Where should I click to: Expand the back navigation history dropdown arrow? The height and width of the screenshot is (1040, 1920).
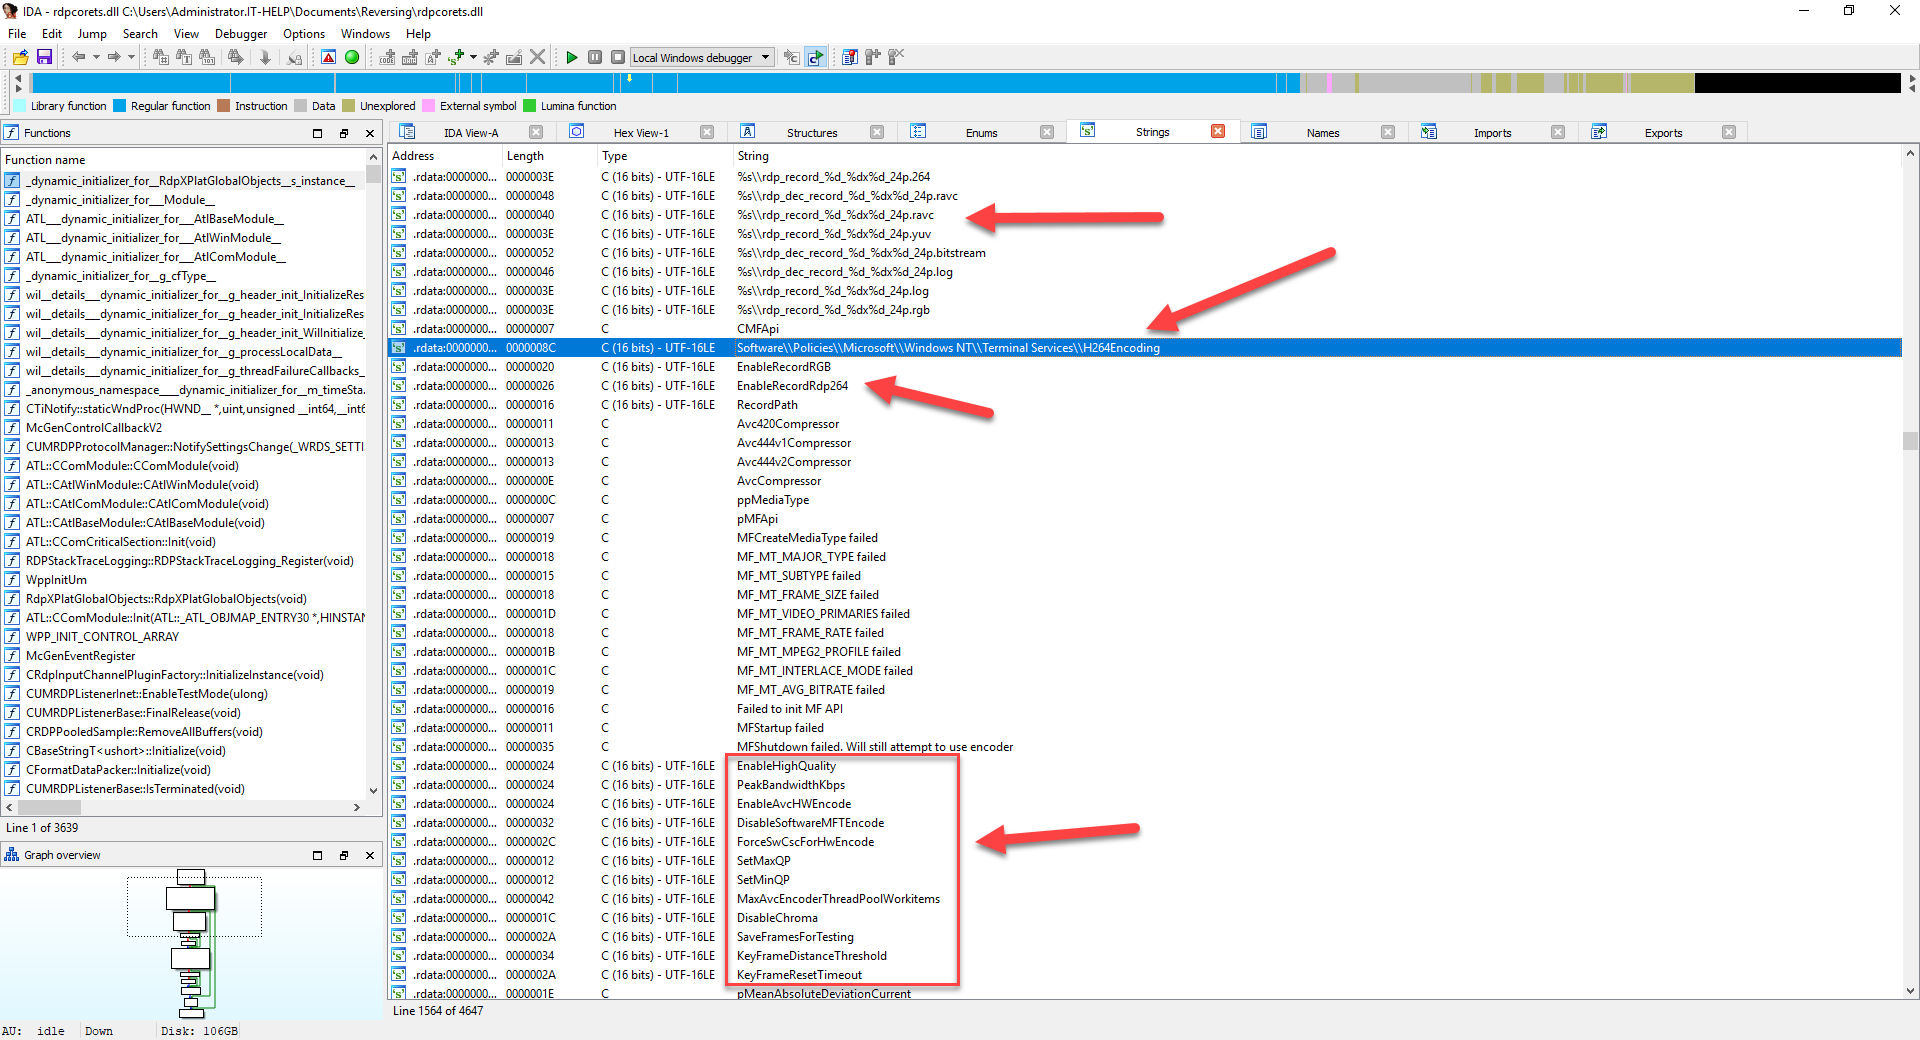point(96,57)
